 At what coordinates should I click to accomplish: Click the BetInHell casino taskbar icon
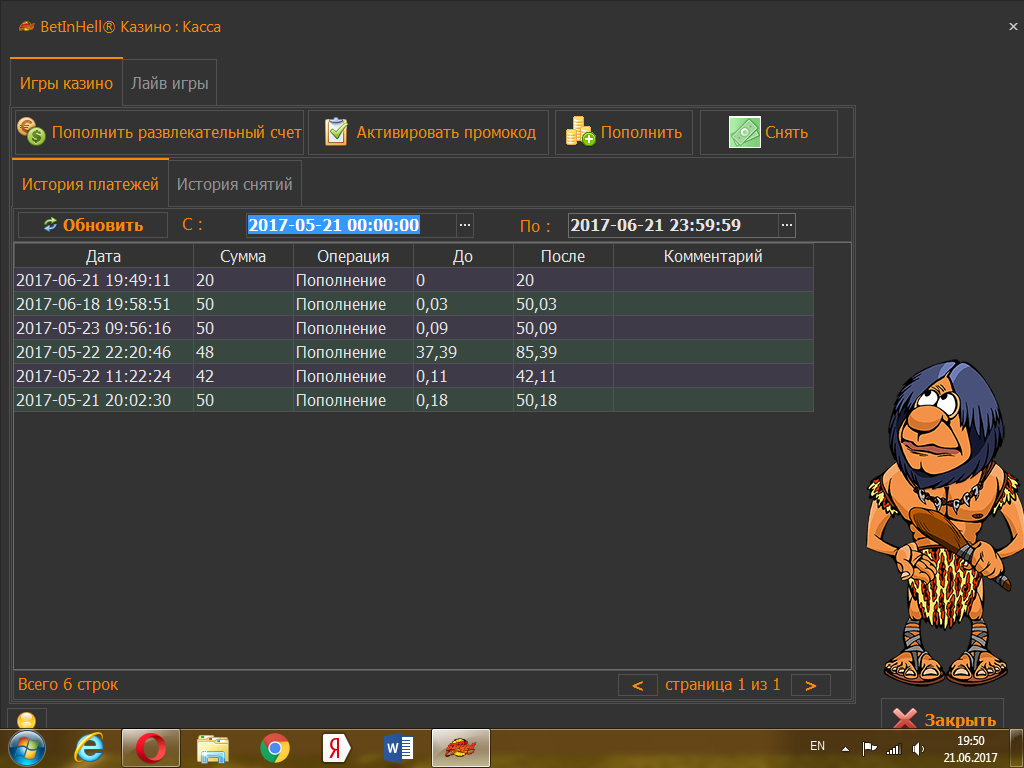click(x=460, y=748)
